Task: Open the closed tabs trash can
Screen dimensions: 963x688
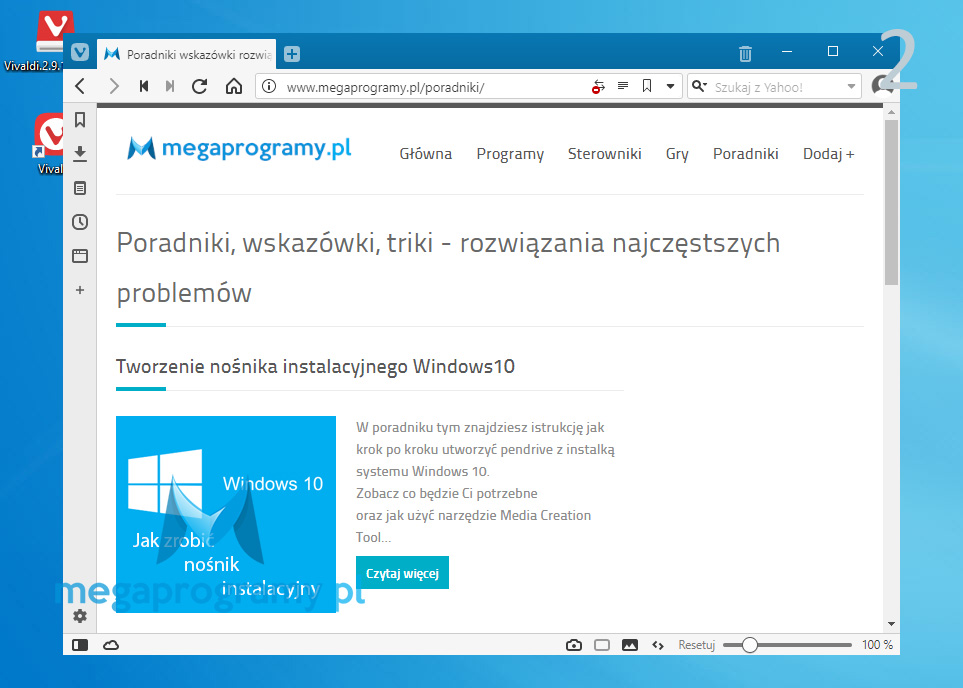Action: point(745,53)
